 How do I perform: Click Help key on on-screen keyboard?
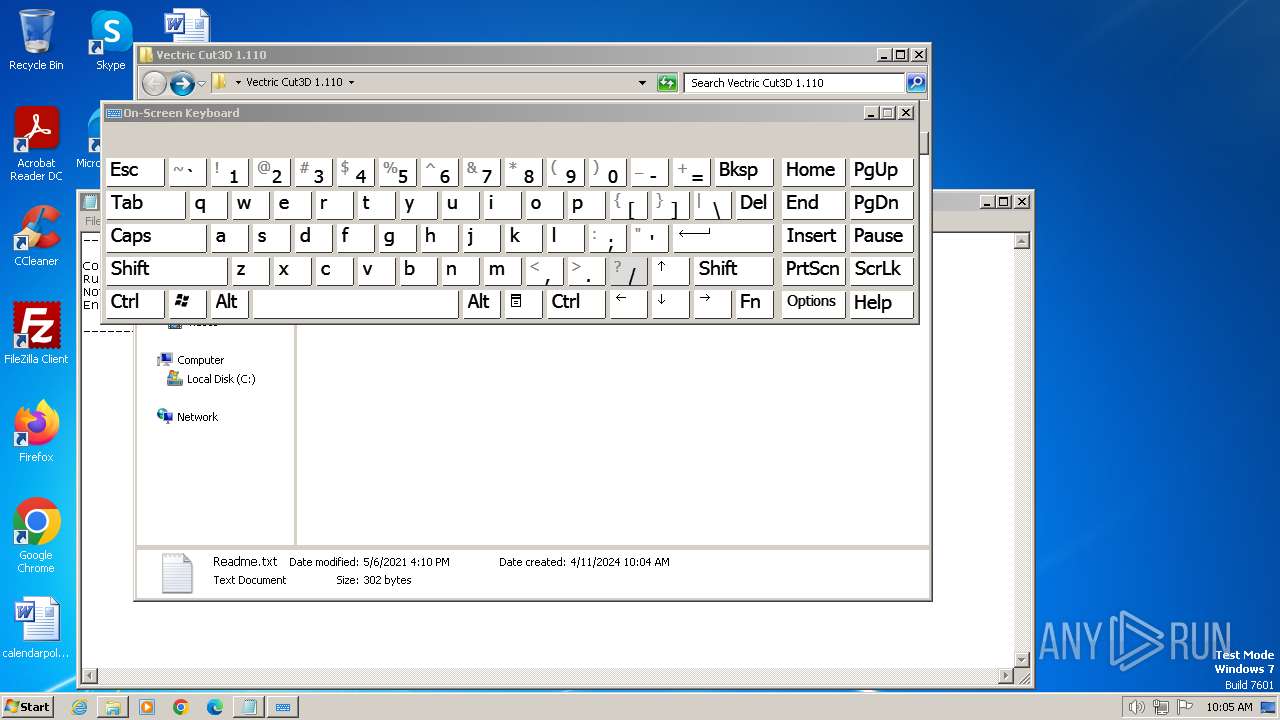(880, 303)
